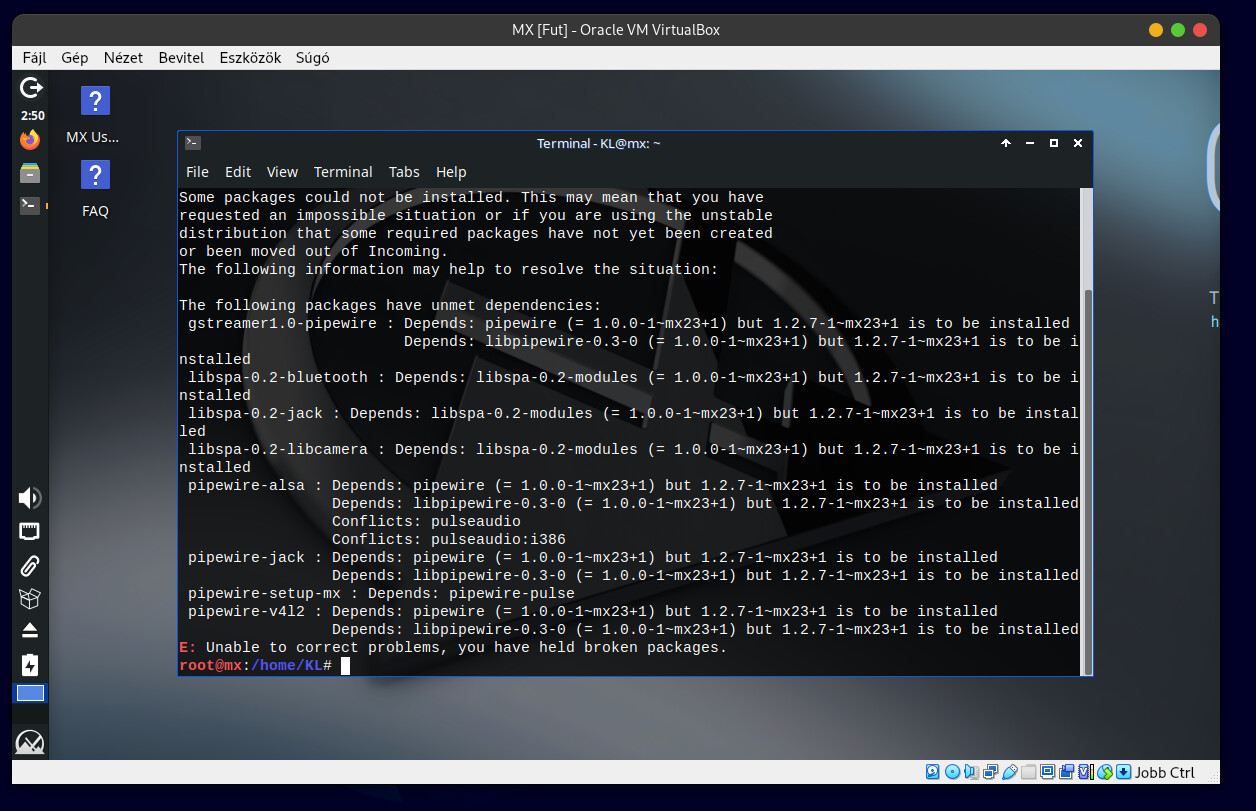1256x811 pixels.
Task: Click the 'libspa-0.2-libcamera' package text
Action: (278, 450)
